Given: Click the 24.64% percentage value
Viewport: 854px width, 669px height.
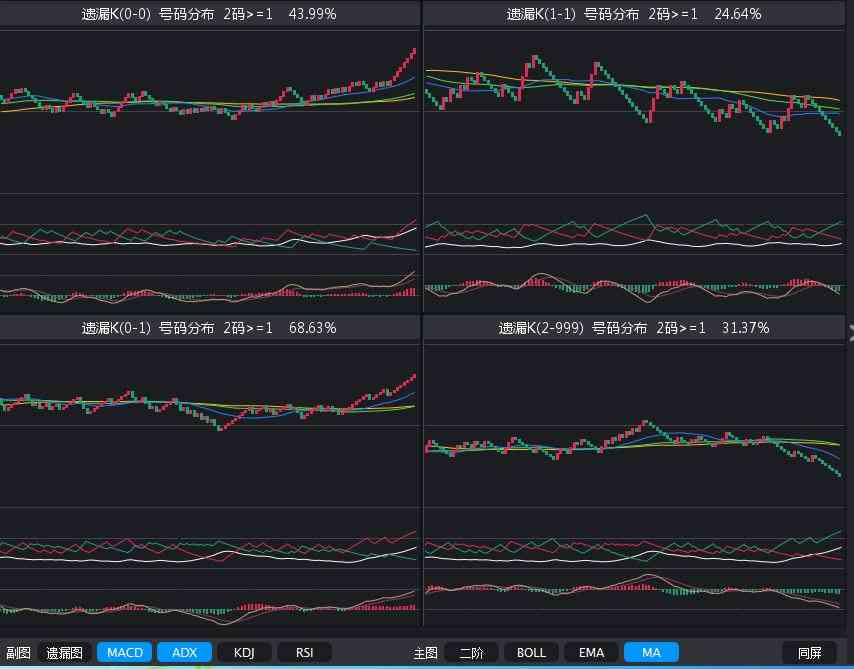Looking at the screenshot, I should (x=737, y=14).
